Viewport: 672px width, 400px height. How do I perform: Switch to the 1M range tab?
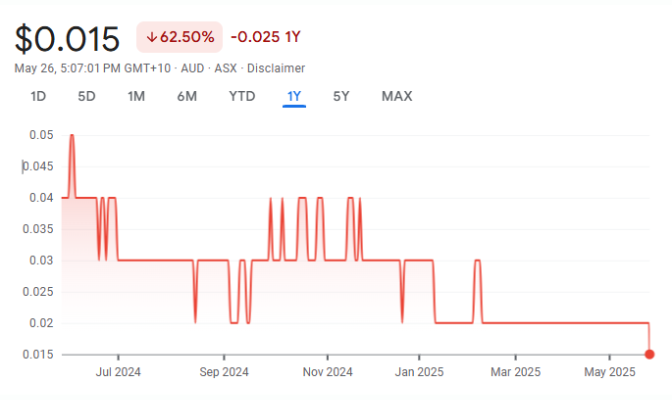tap(136, 96)
